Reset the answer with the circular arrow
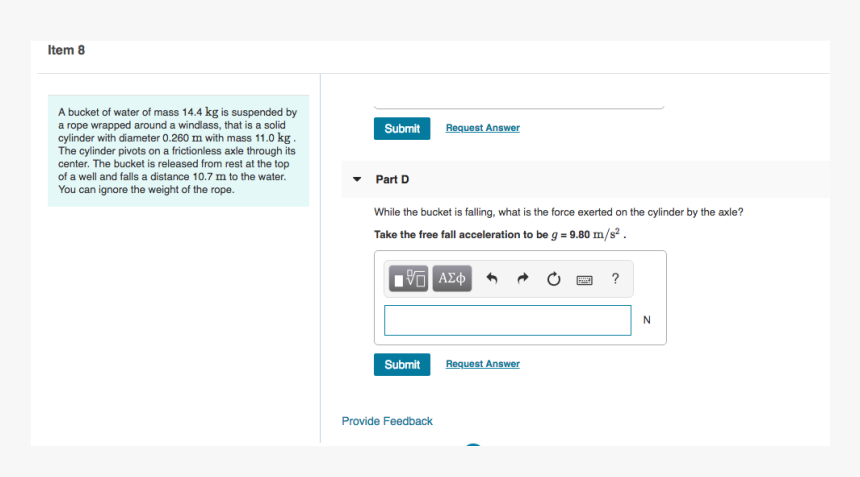860x477 pixels. pos(553,279)
